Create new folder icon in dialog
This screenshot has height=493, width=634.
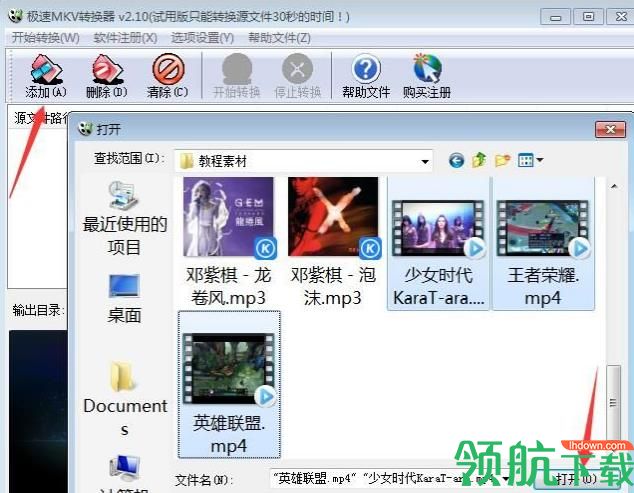pyautogui.click(x=502, y=161)
